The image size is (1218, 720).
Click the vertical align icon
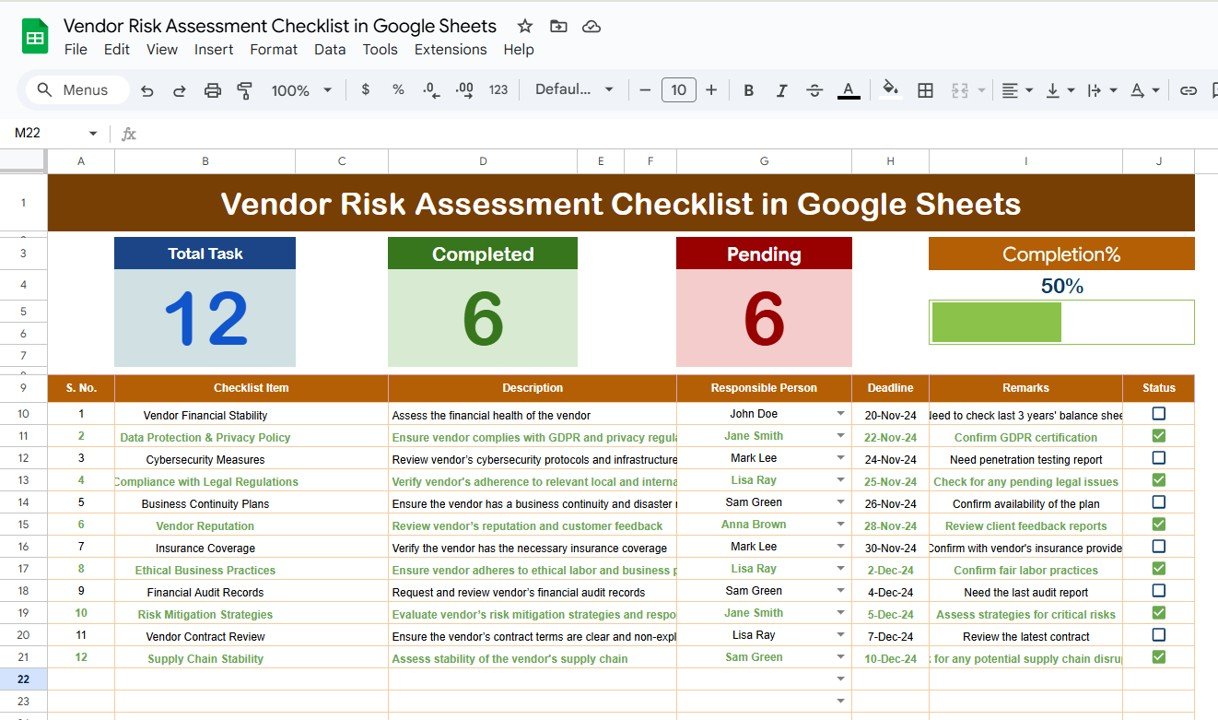[1052, 90]
